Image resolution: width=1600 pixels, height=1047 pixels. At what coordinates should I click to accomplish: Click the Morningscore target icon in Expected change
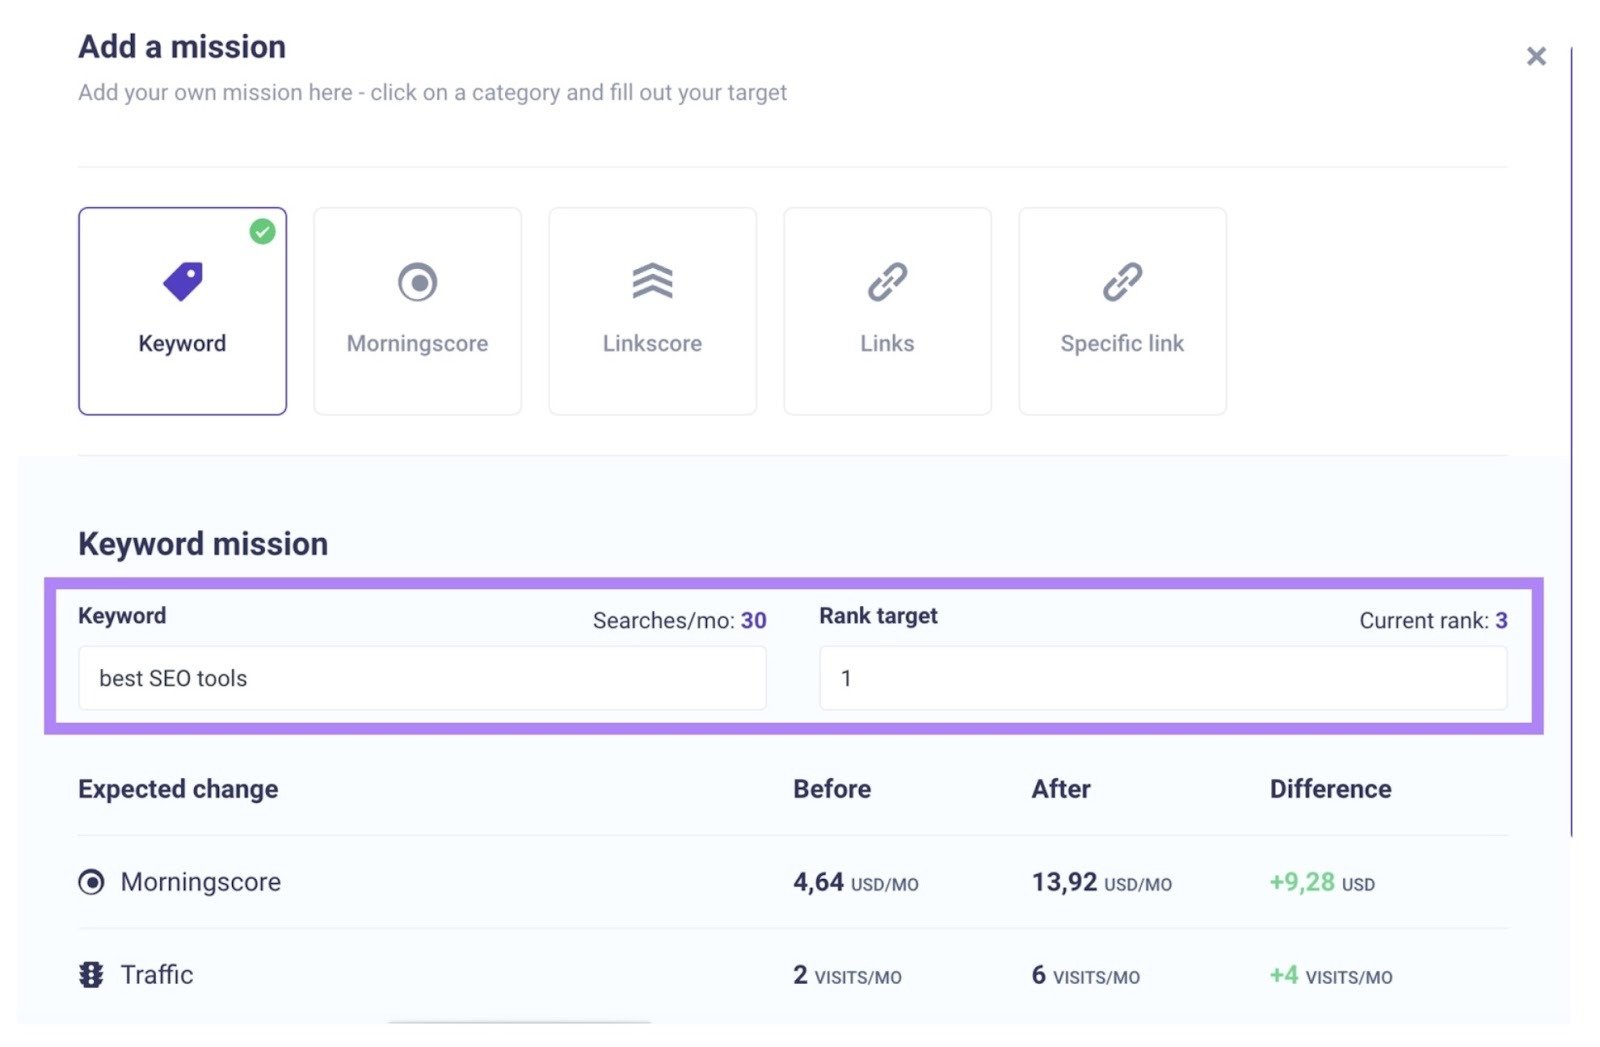click(x=91, y=882)
